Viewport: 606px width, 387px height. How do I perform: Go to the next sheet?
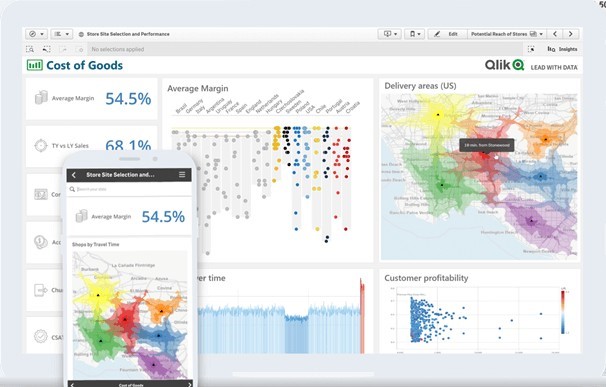[570, 34]
